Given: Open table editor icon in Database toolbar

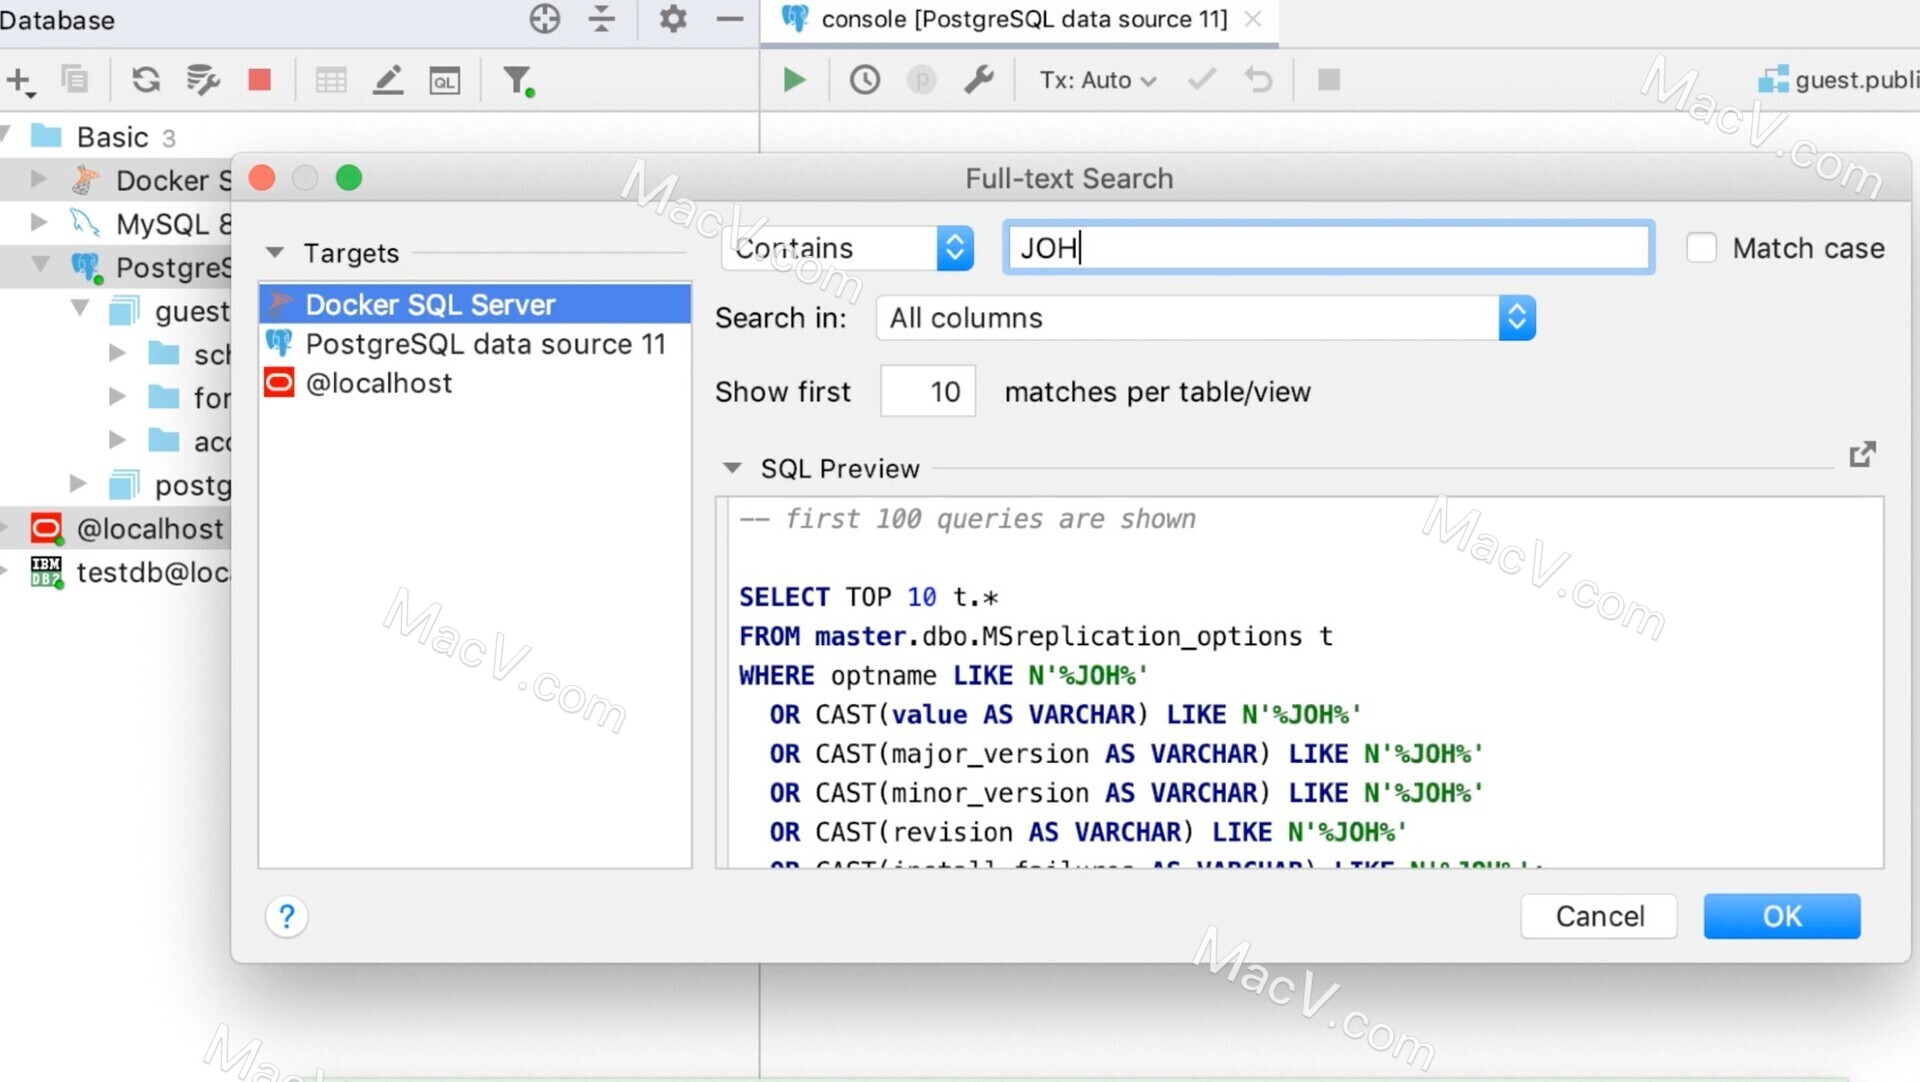Looking at the screenshot, I should point(331,80).
